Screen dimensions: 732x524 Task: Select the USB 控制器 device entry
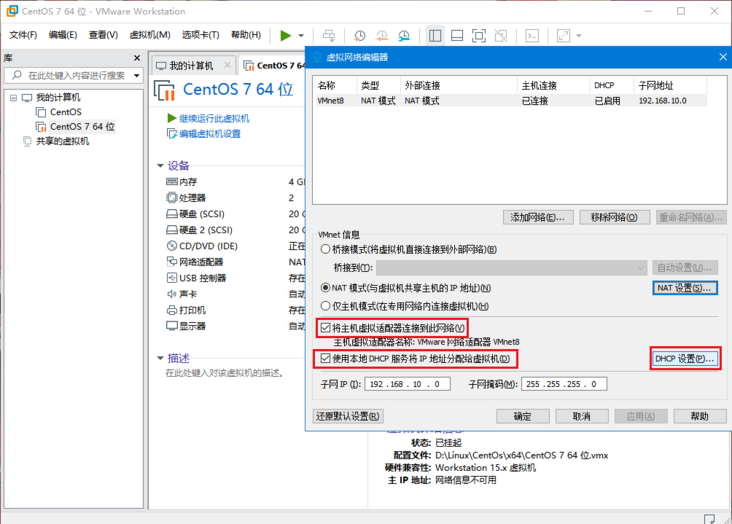[x=203, y=278]
